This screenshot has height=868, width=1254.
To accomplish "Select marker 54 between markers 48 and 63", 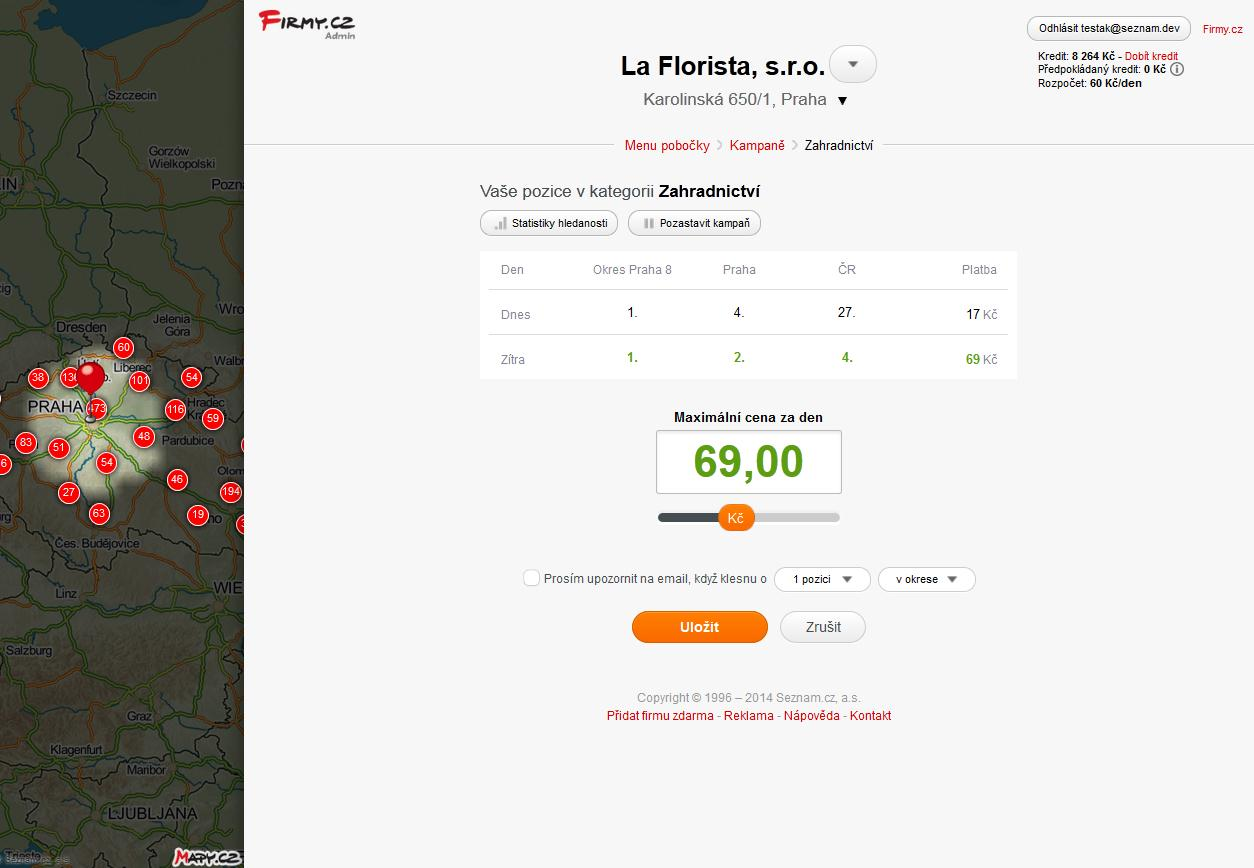I will point(107,463).
